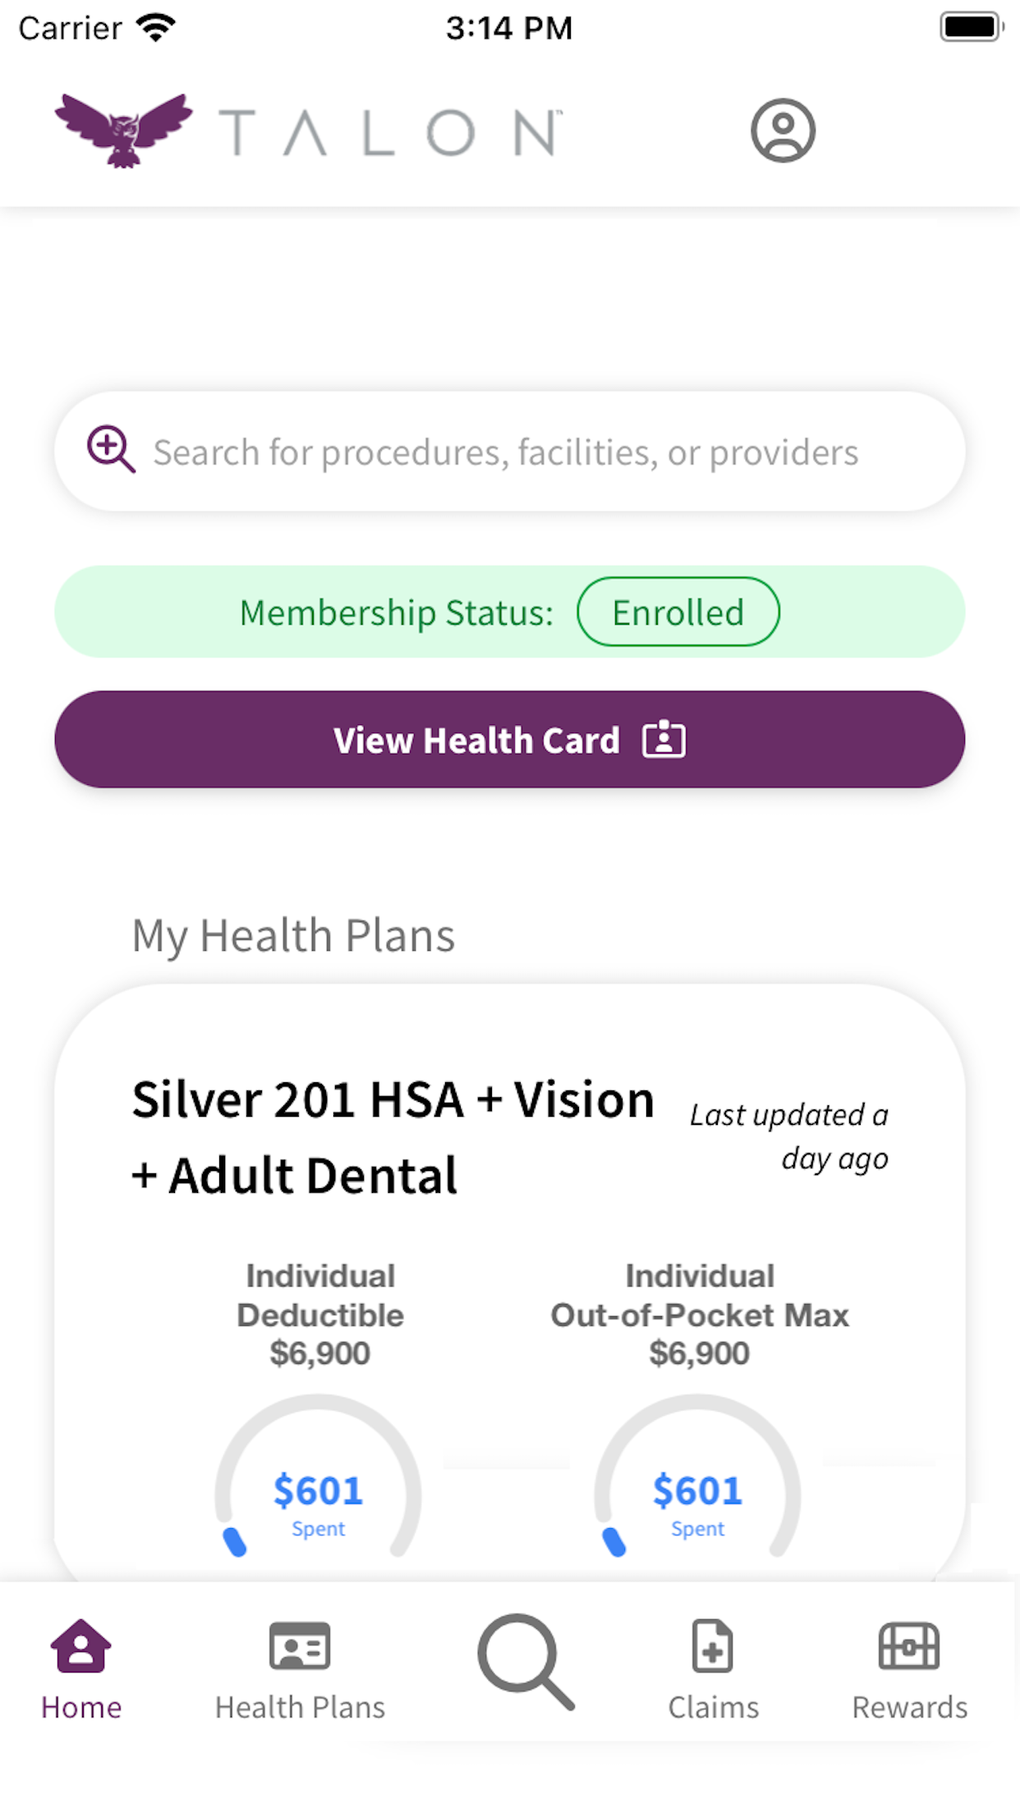This screenshot has height=1813, width=1020.
Task: Click the procedures search input field
Action: [x=506, y=453]
